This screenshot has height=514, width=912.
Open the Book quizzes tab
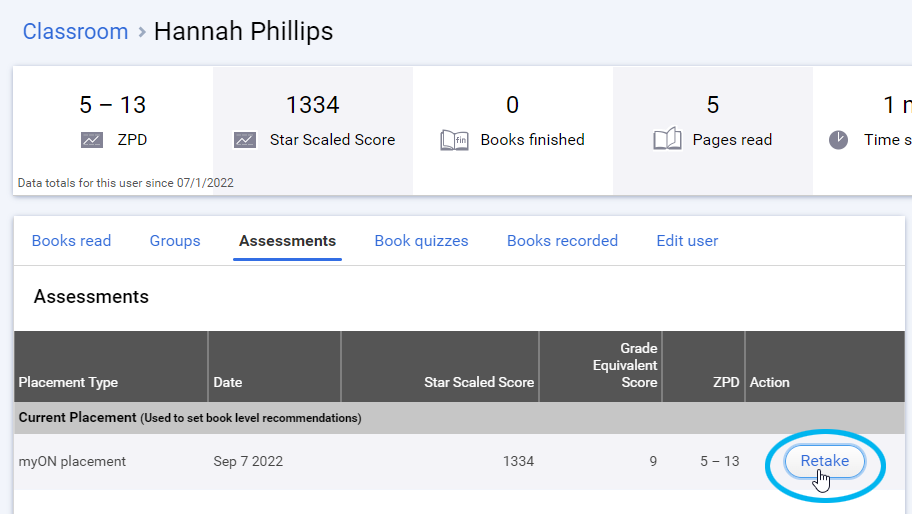(421, 241)
